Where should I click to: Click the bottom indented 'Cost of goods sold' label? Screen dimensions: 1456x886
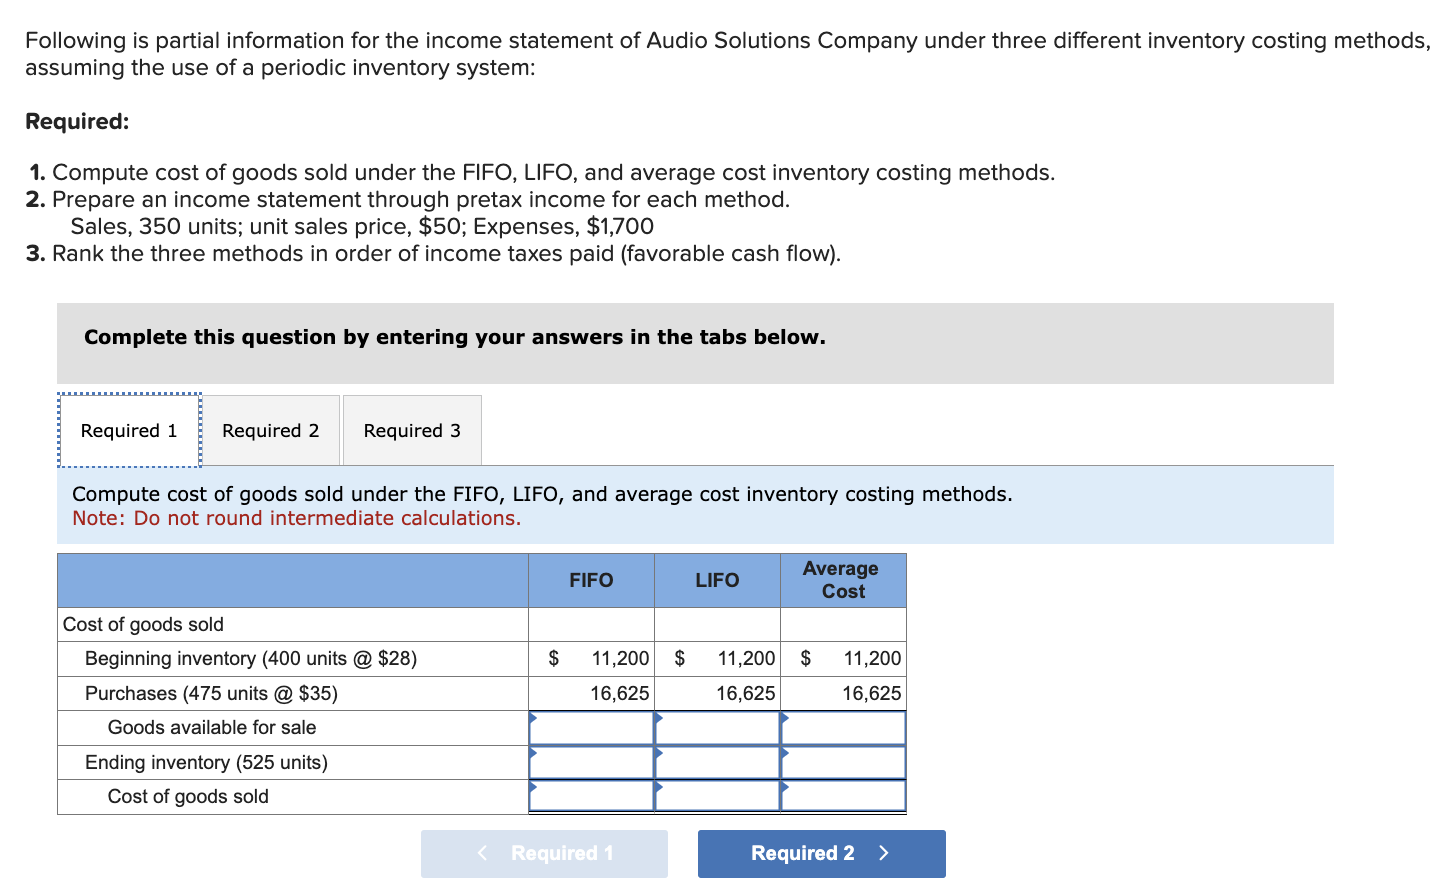pos(188,796)
